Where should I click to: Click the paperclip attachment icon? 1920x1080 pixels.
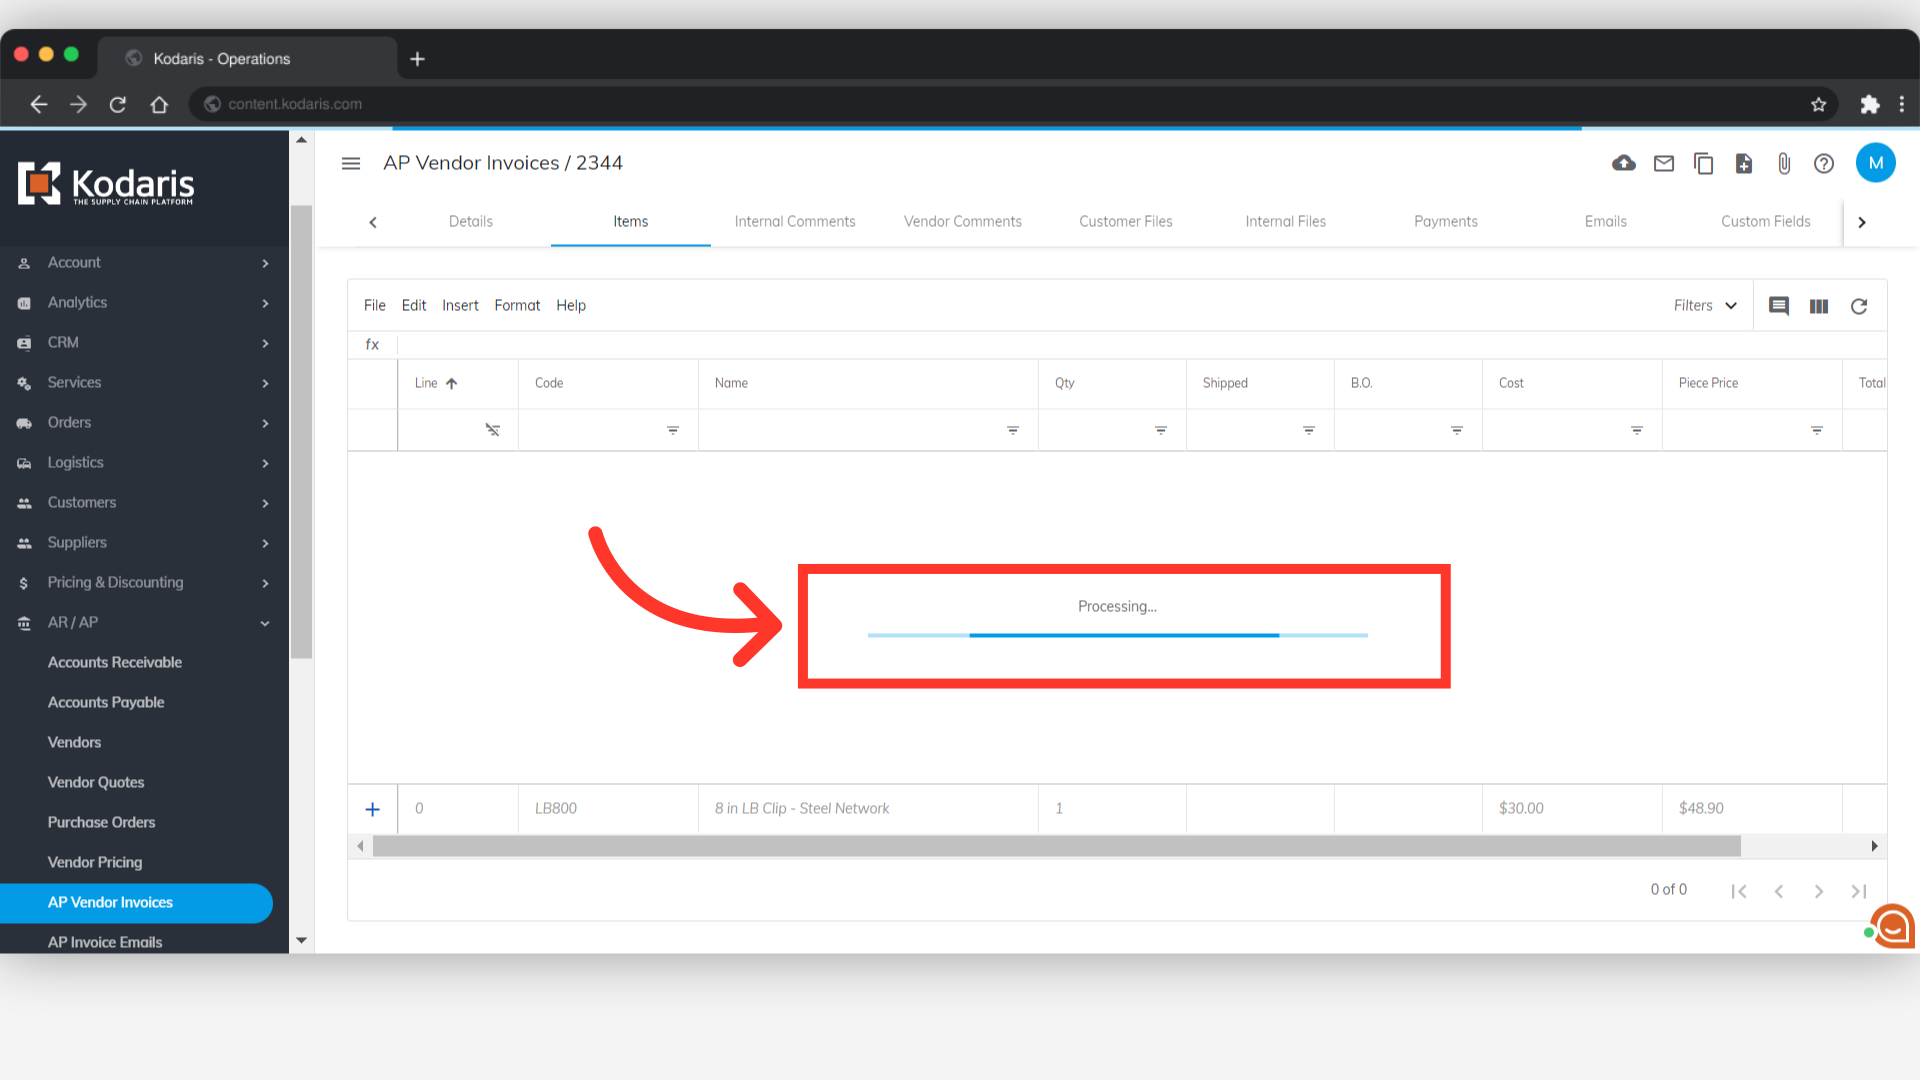tap(1784, 163)
